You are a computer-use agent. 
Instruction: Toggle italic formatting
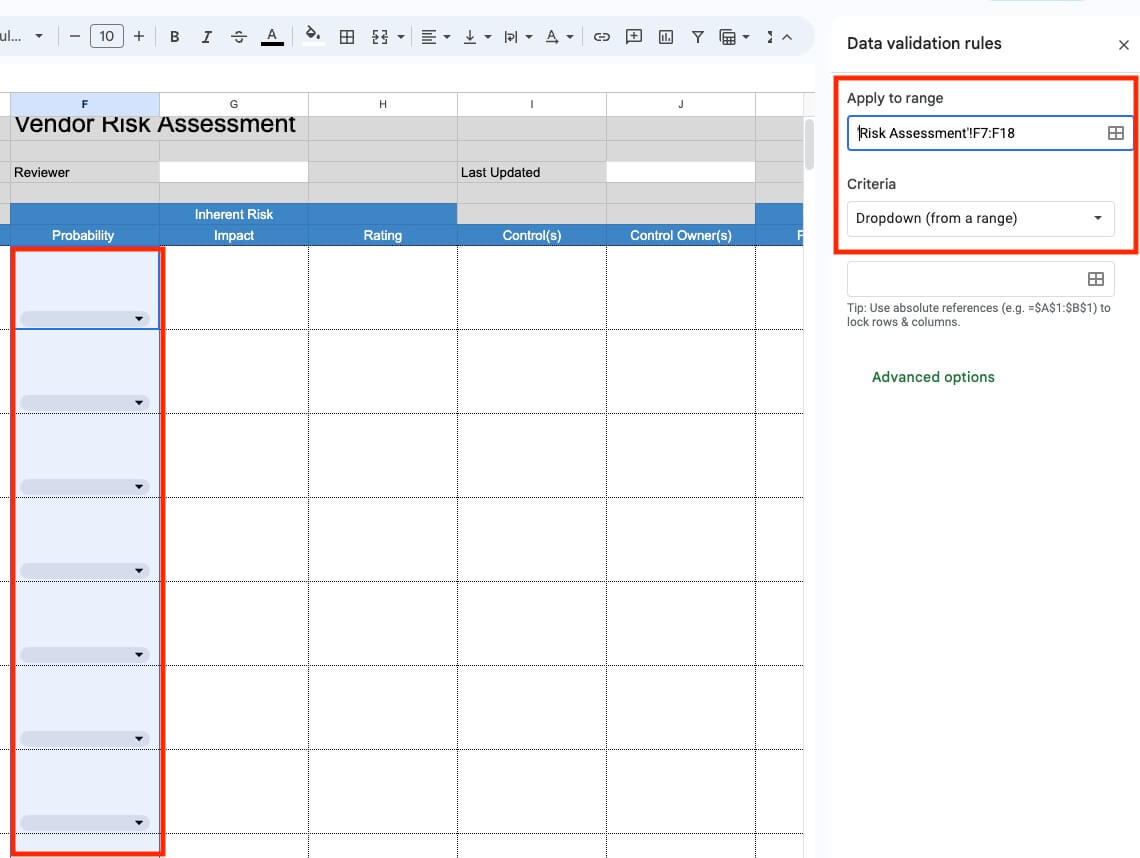(206, 36)
